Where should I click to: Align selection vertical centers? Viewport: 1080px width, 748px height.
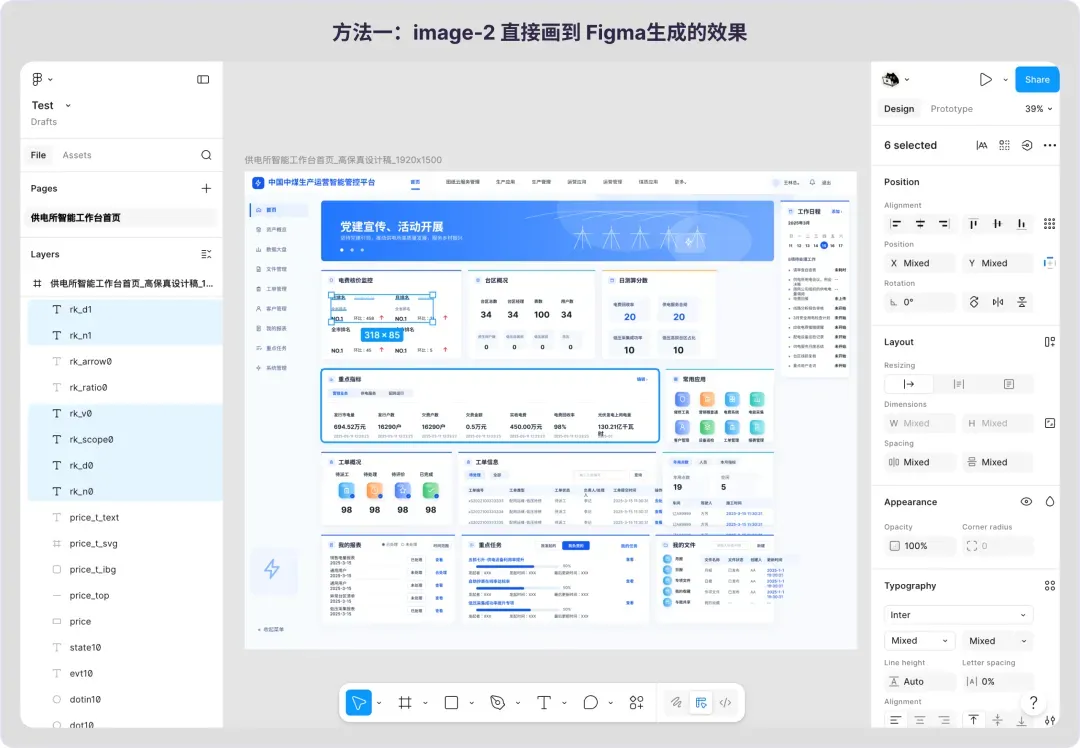997,224
